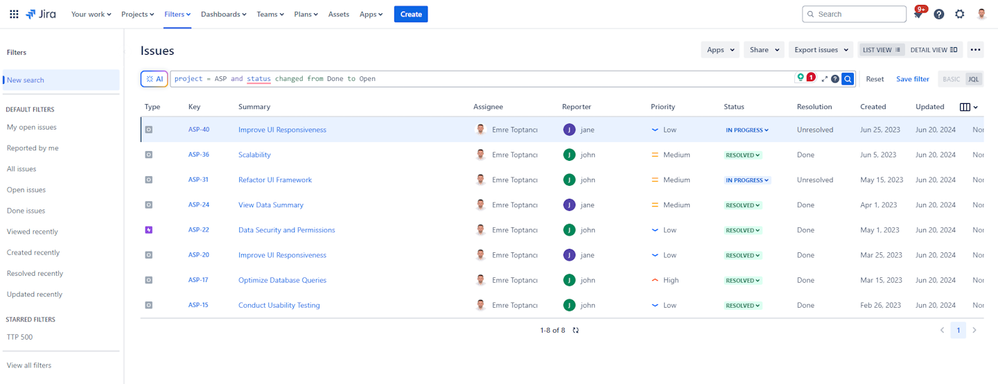Click the High priority icon on ASP-17
Image resolution: width=998 pixels, height=384 pixels.
[655, 280]
